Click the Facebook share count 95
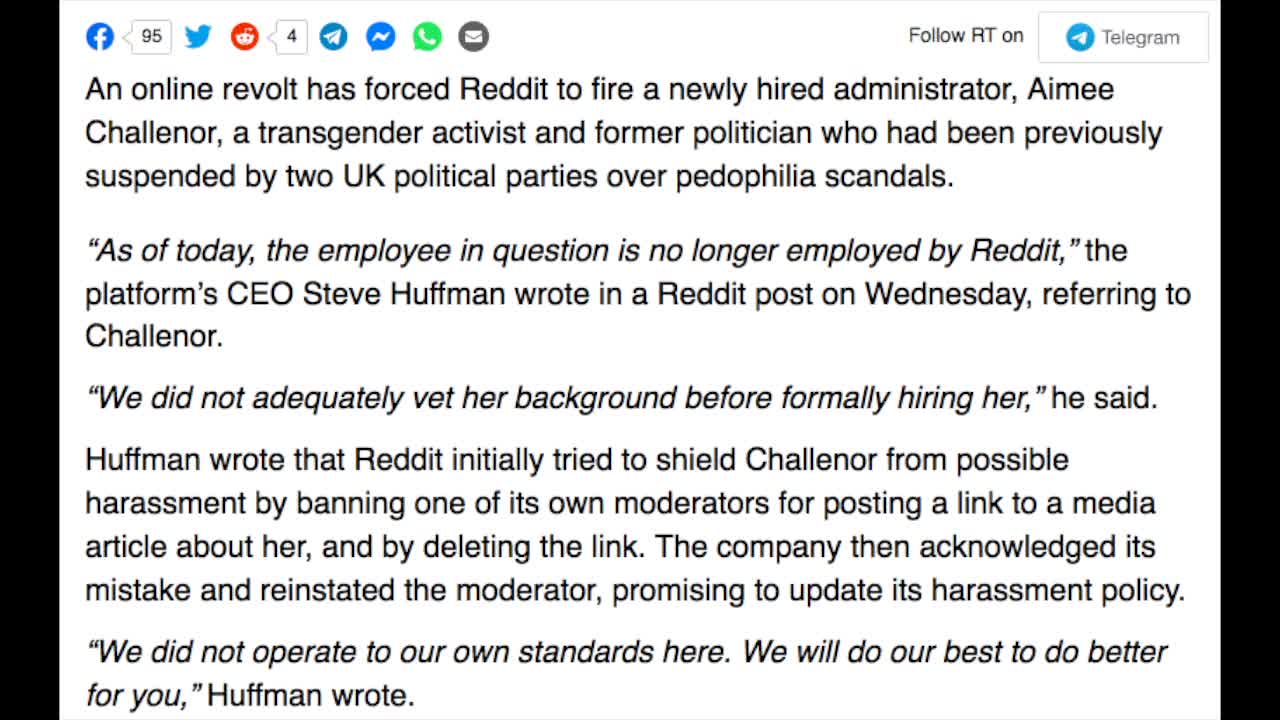Viewport: 1280px width, 720px height. [x=149, y=37]
